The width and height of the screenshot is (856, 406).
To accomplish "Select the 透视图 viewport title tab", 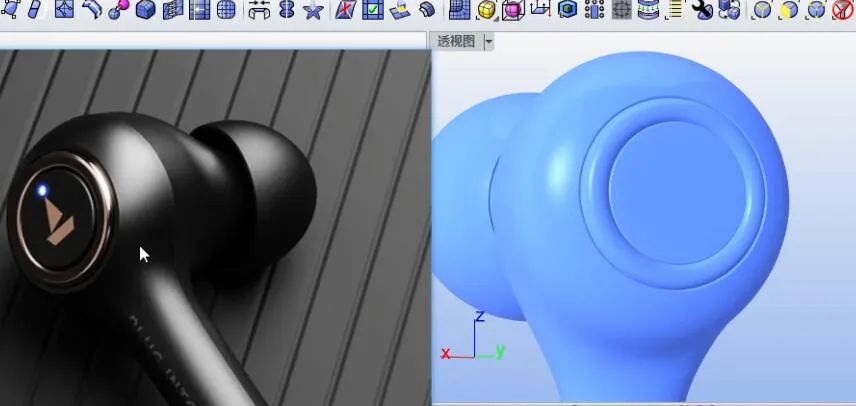I will pyautogui.click(x=456, y=41).
